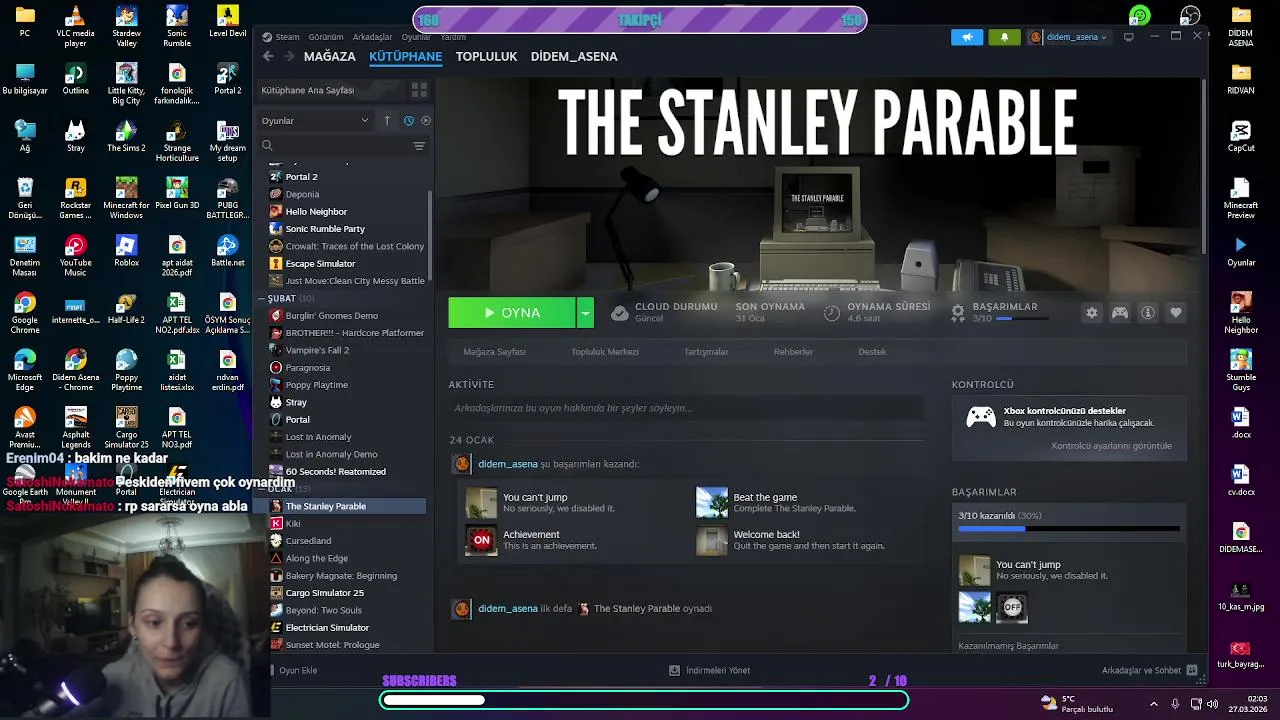Click the taskbar weather widget
The height and width of the screenshot is (720, 1280).
click(1076, 704)
